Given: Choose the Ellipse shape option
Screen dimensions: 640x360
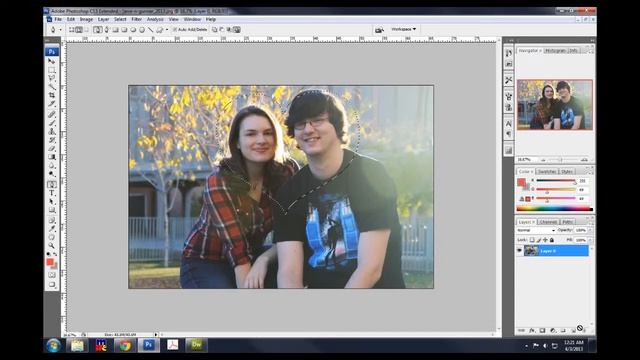Looking at the screenshot, I should click(133, 30).
